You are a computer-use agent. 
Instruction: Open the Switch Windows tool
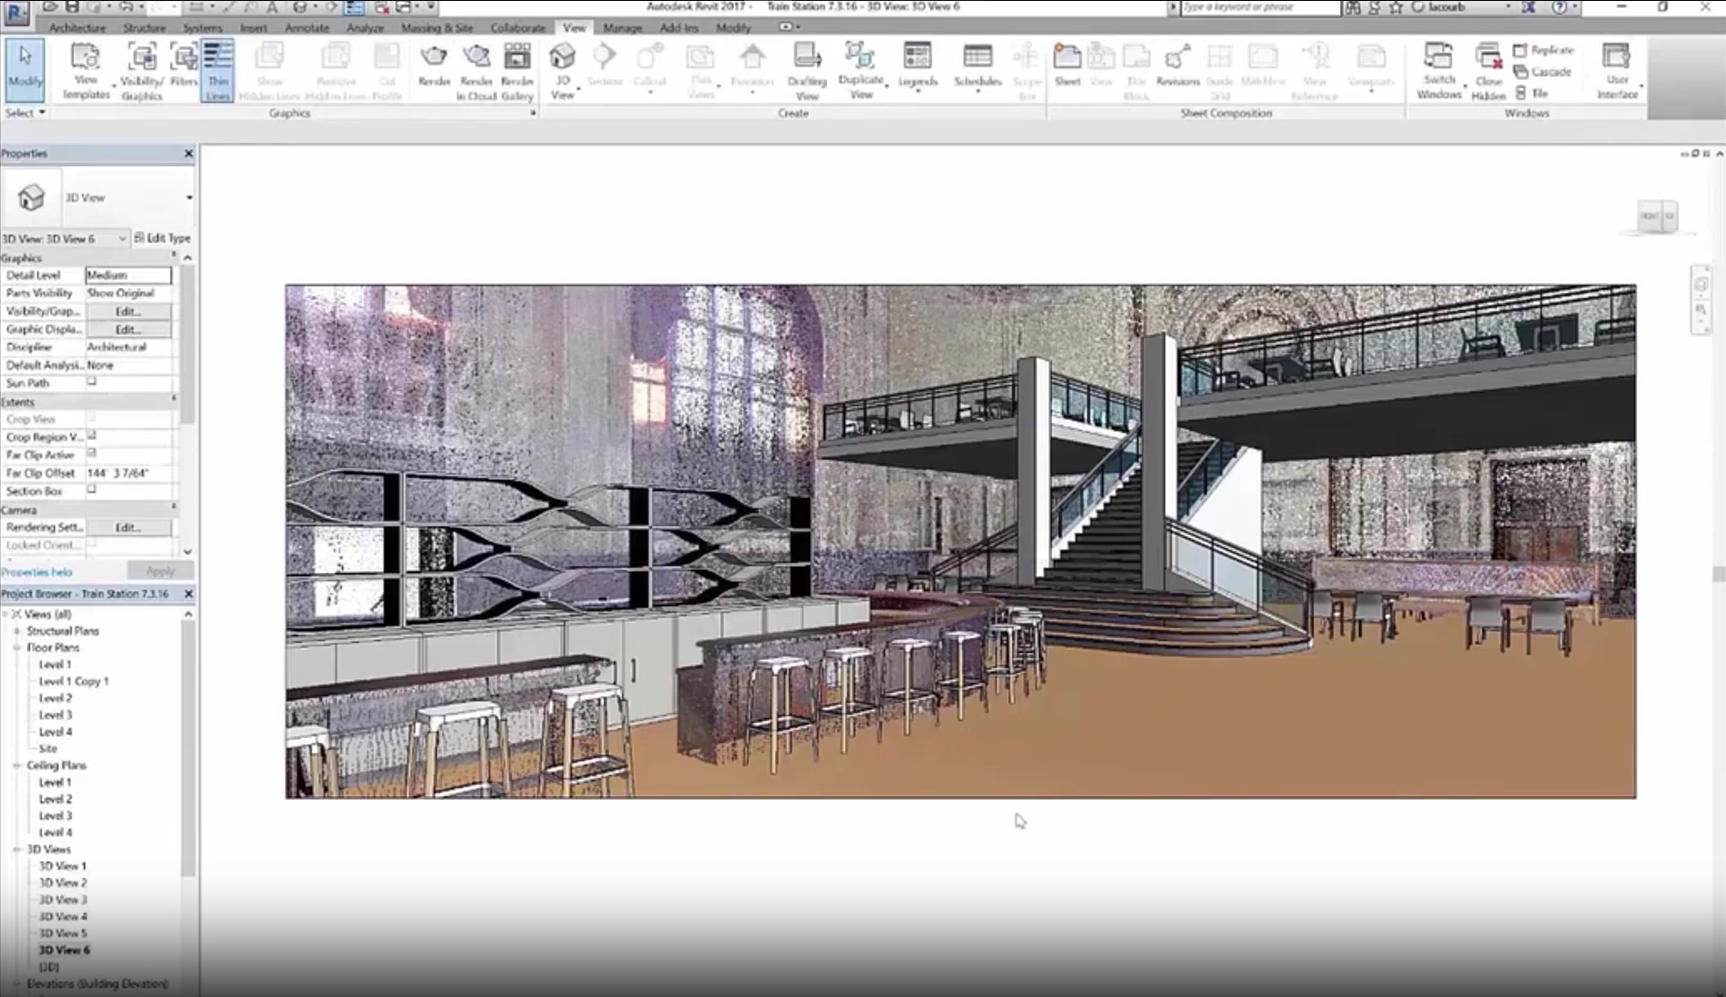click(x=1439, y=68)
